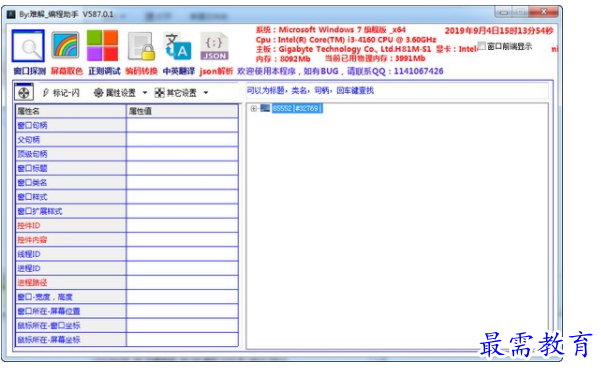Click the 内存 8092Mb memory info text
Screen dimensions: 601x376
pos(283,59)
